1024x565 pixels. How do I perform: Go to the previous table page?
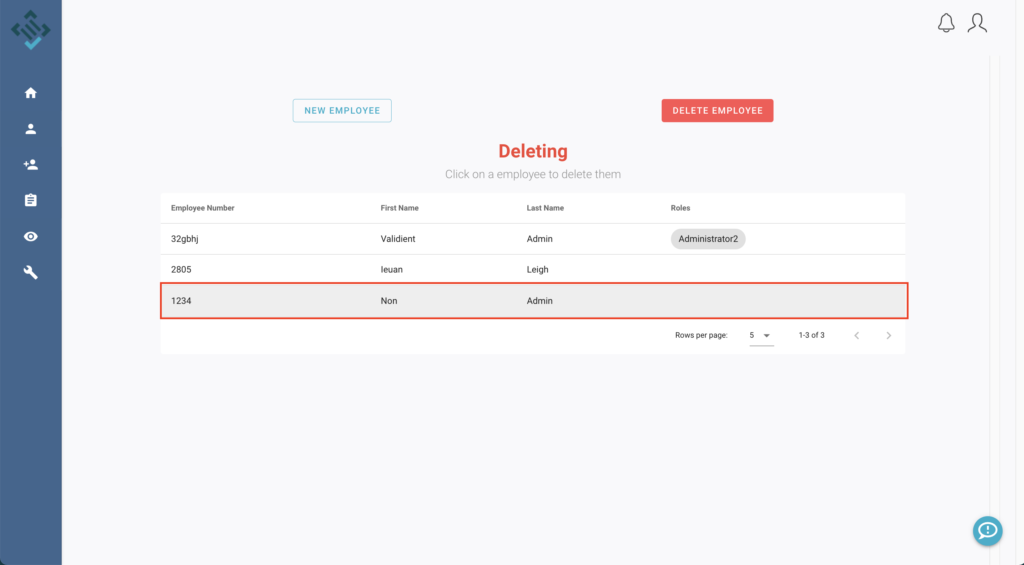click(x=857, y=336)
